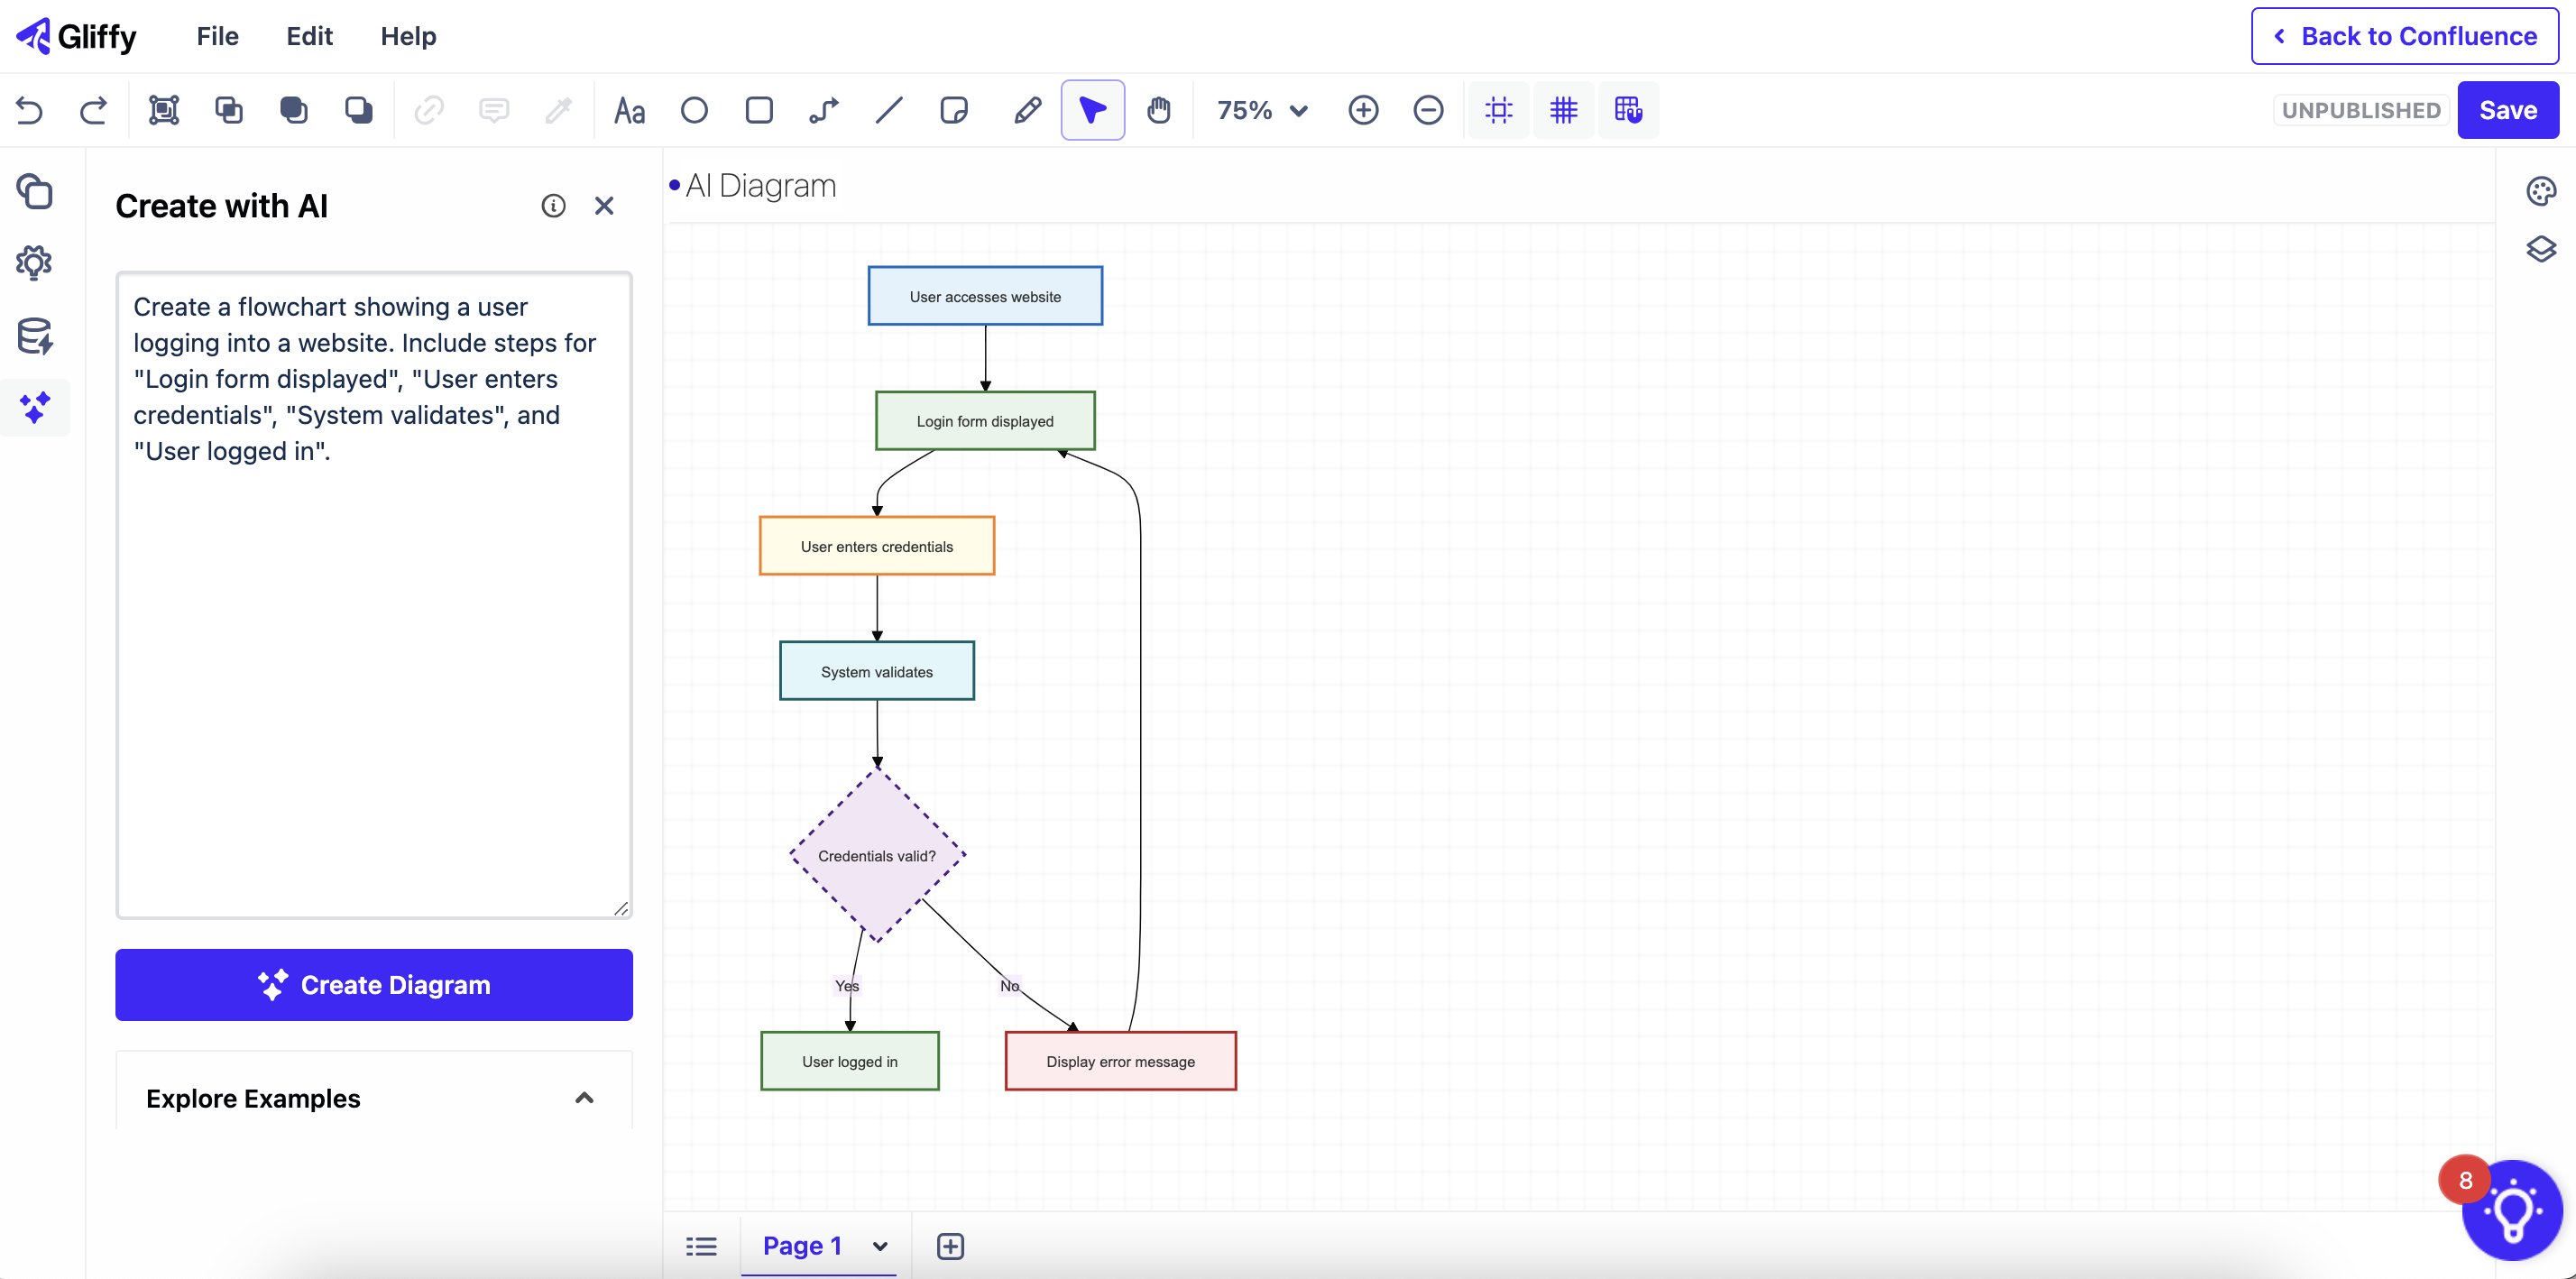Select the System validates shape
Viewport: 2576px width, 1279px height.
coord(877,671)
